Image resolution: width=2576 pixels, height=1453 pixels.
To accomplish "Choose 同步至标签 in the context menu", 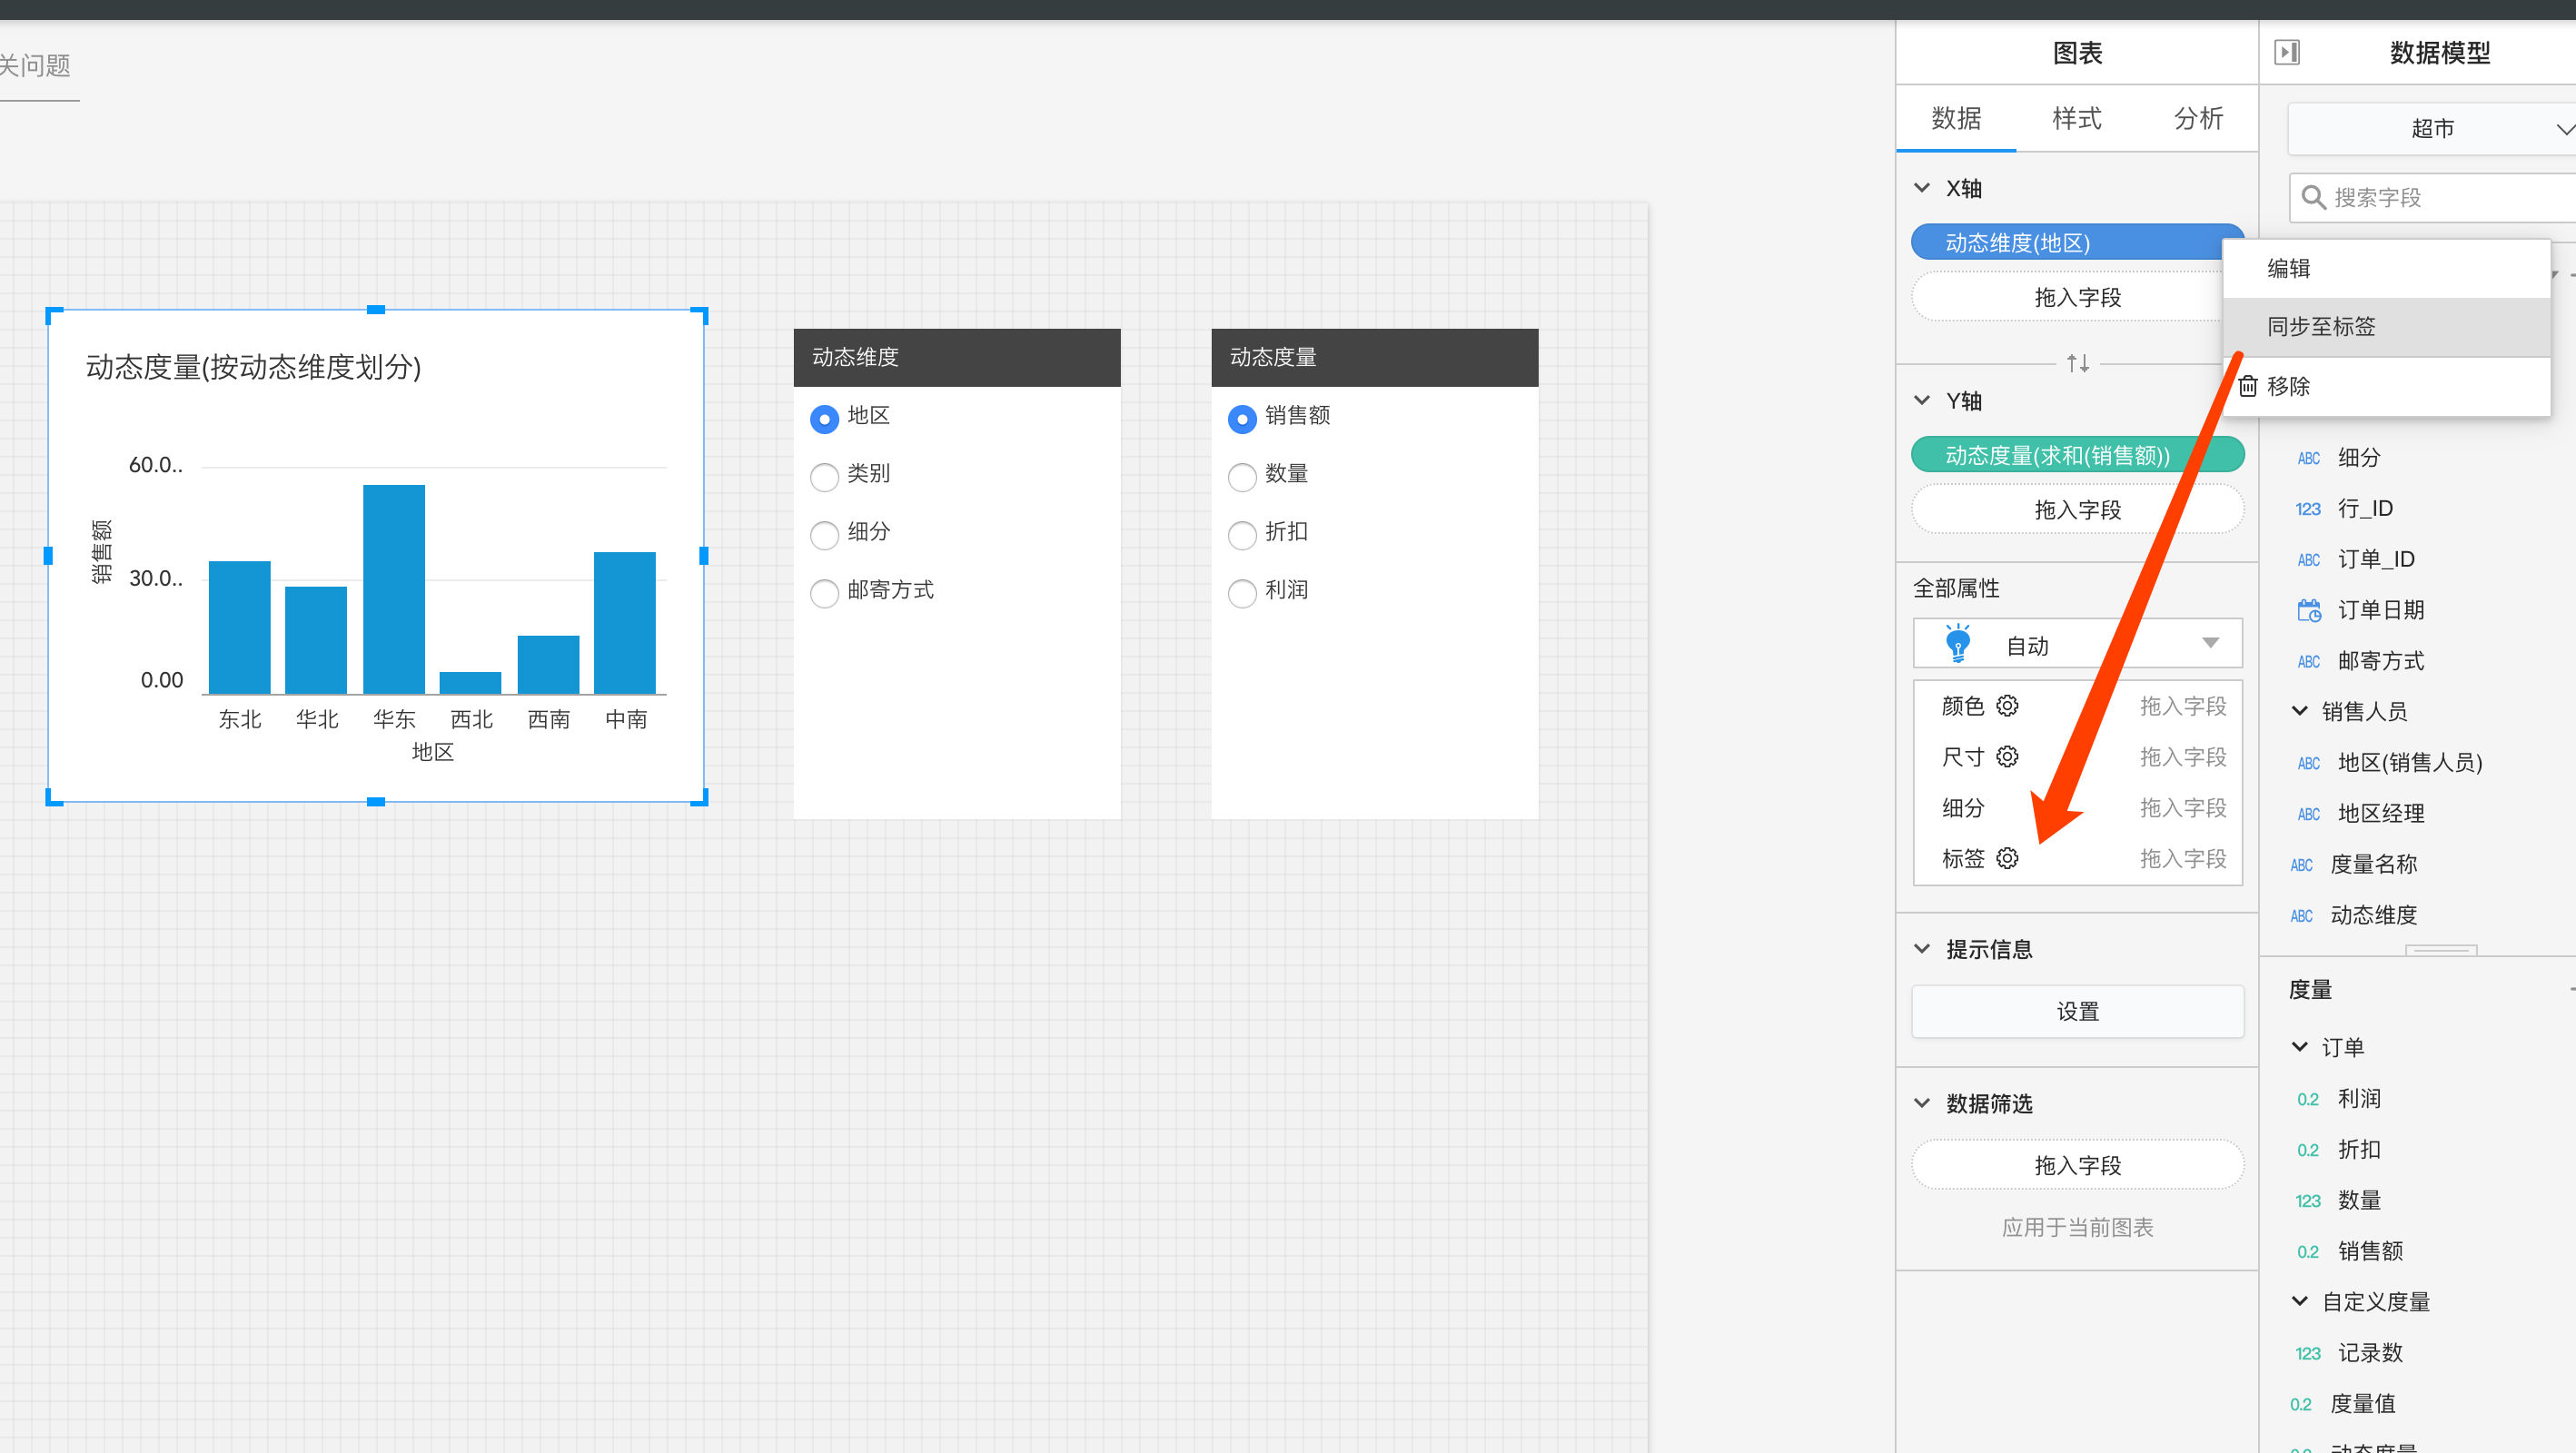I will tap(2386, 327).
